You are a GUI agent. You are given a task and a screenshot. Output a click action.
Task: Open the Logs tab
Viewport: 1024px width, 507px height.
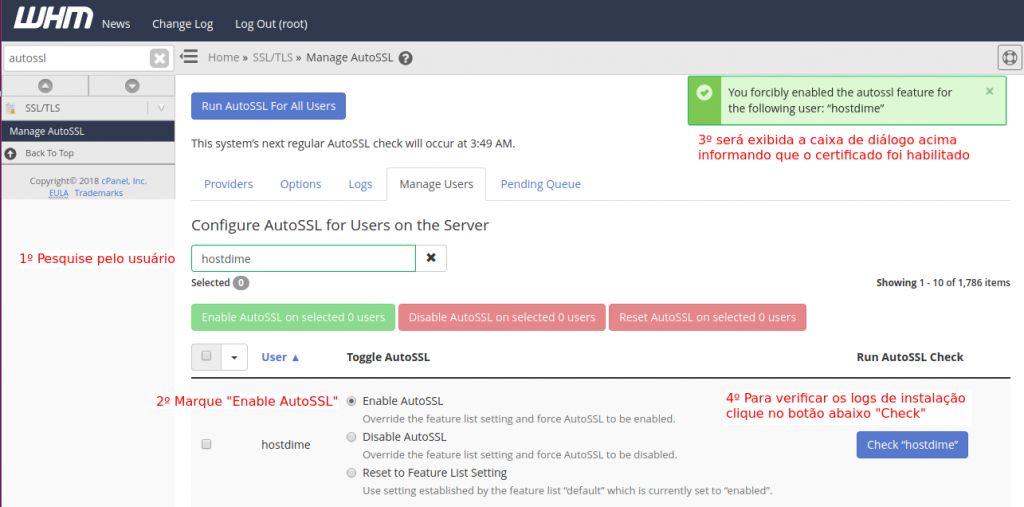coord(360,184)
